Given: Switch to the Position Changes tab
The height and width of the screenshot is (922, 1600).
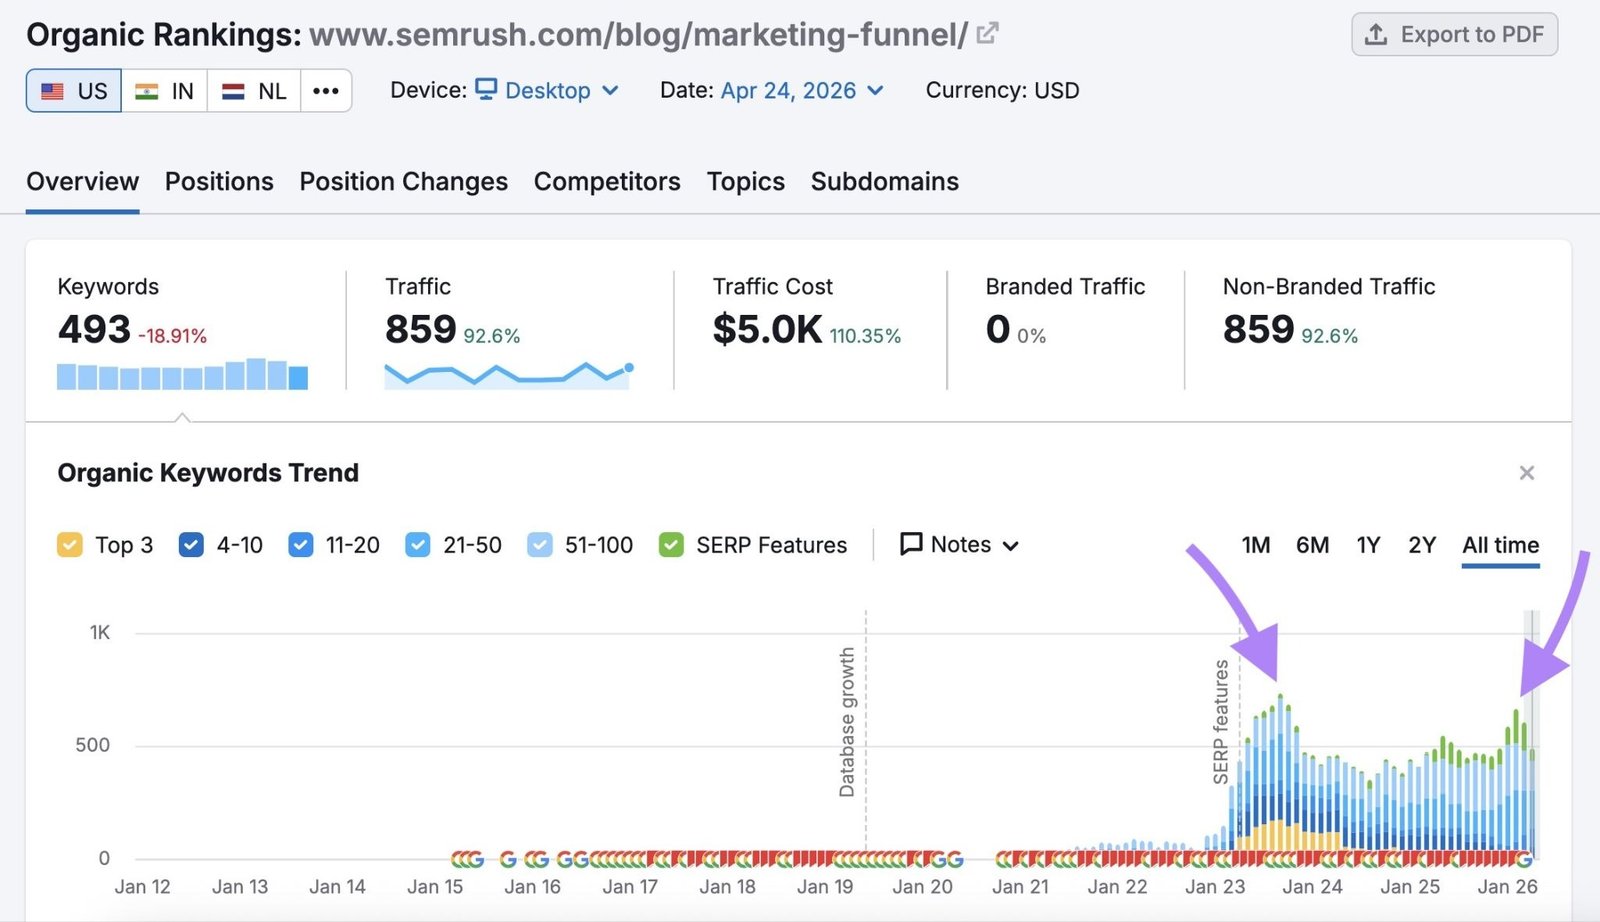Looking at the screenshot, I should point(404,181).
